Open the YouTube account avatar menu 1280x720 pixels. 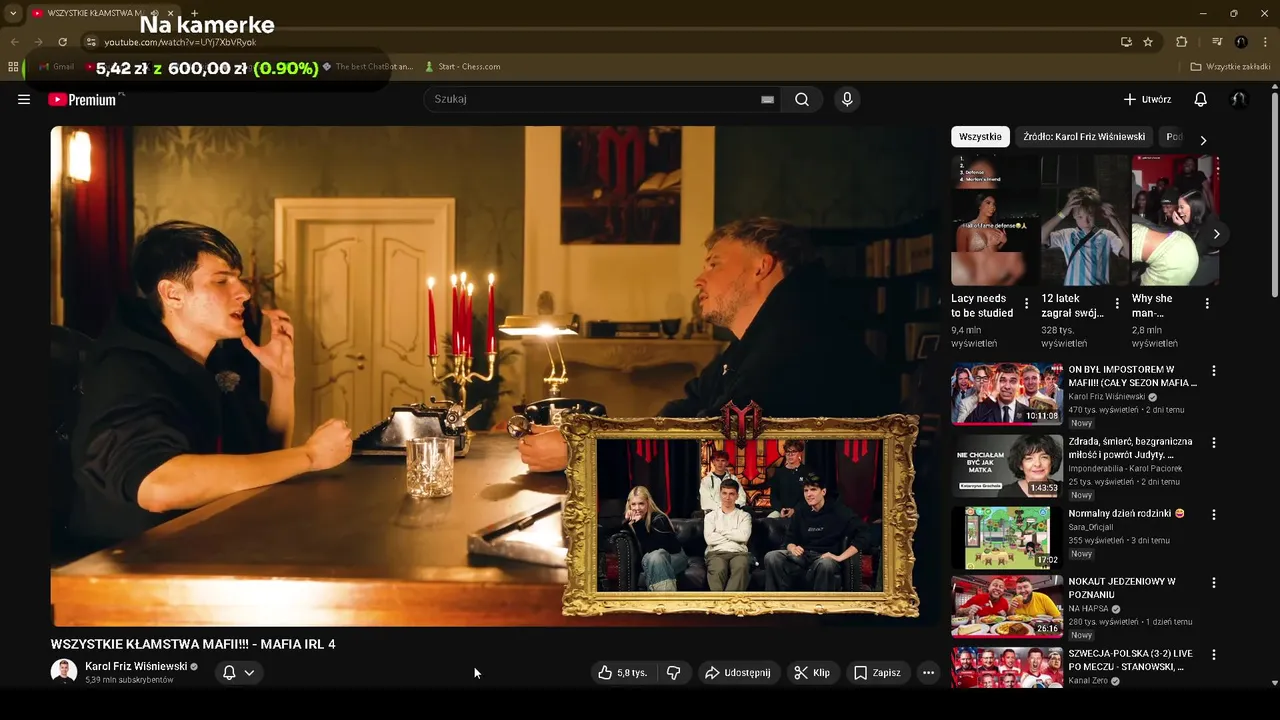coord(1239,99)
